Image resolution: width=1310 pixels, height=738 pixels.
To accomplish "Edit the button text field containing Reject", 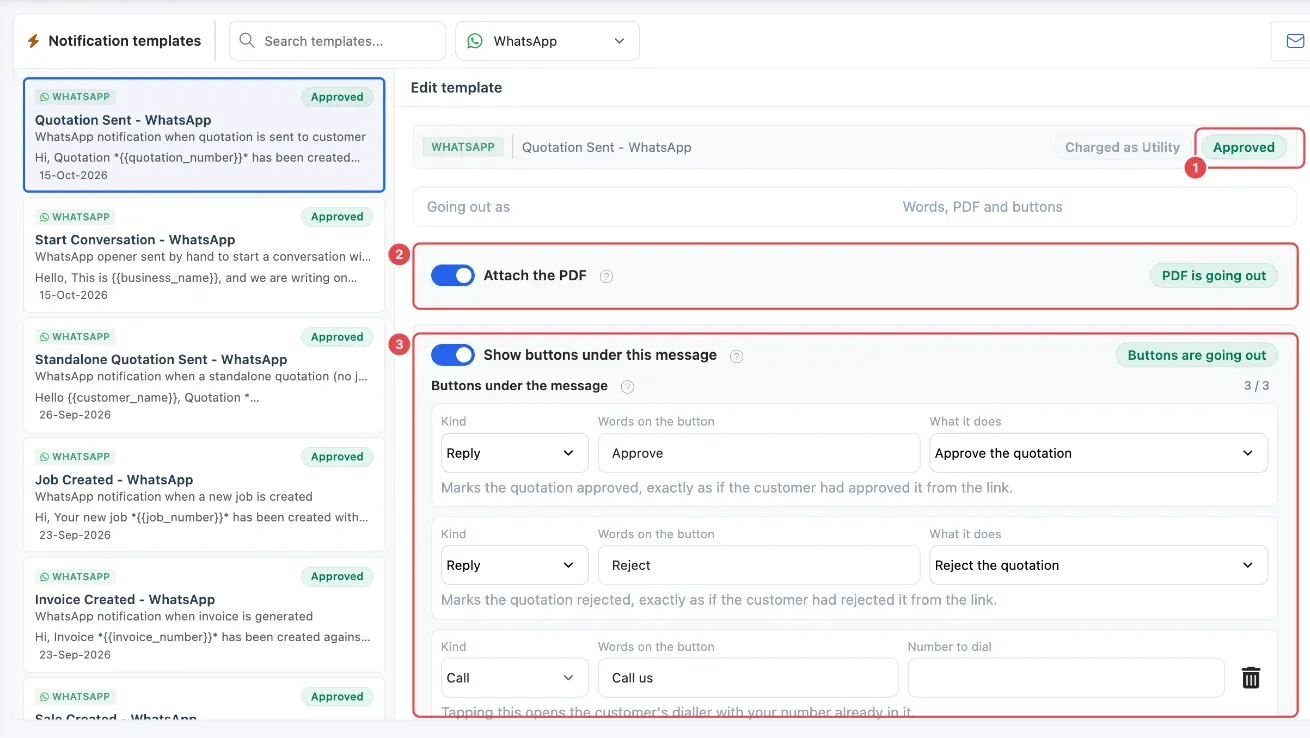I will coord(759,565).
